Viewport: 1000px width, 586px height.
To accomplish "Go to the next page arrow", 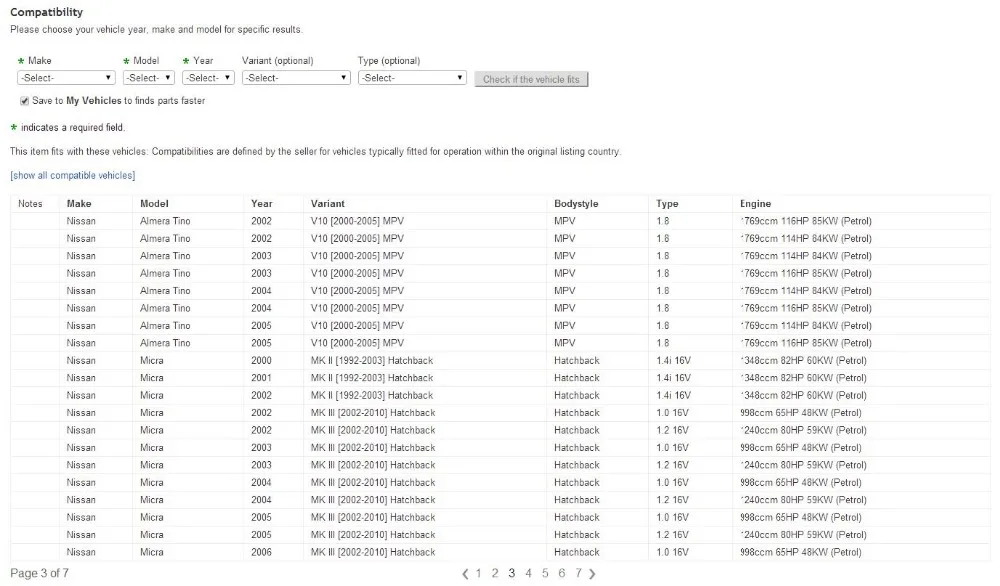I will [x=592, y=574].
